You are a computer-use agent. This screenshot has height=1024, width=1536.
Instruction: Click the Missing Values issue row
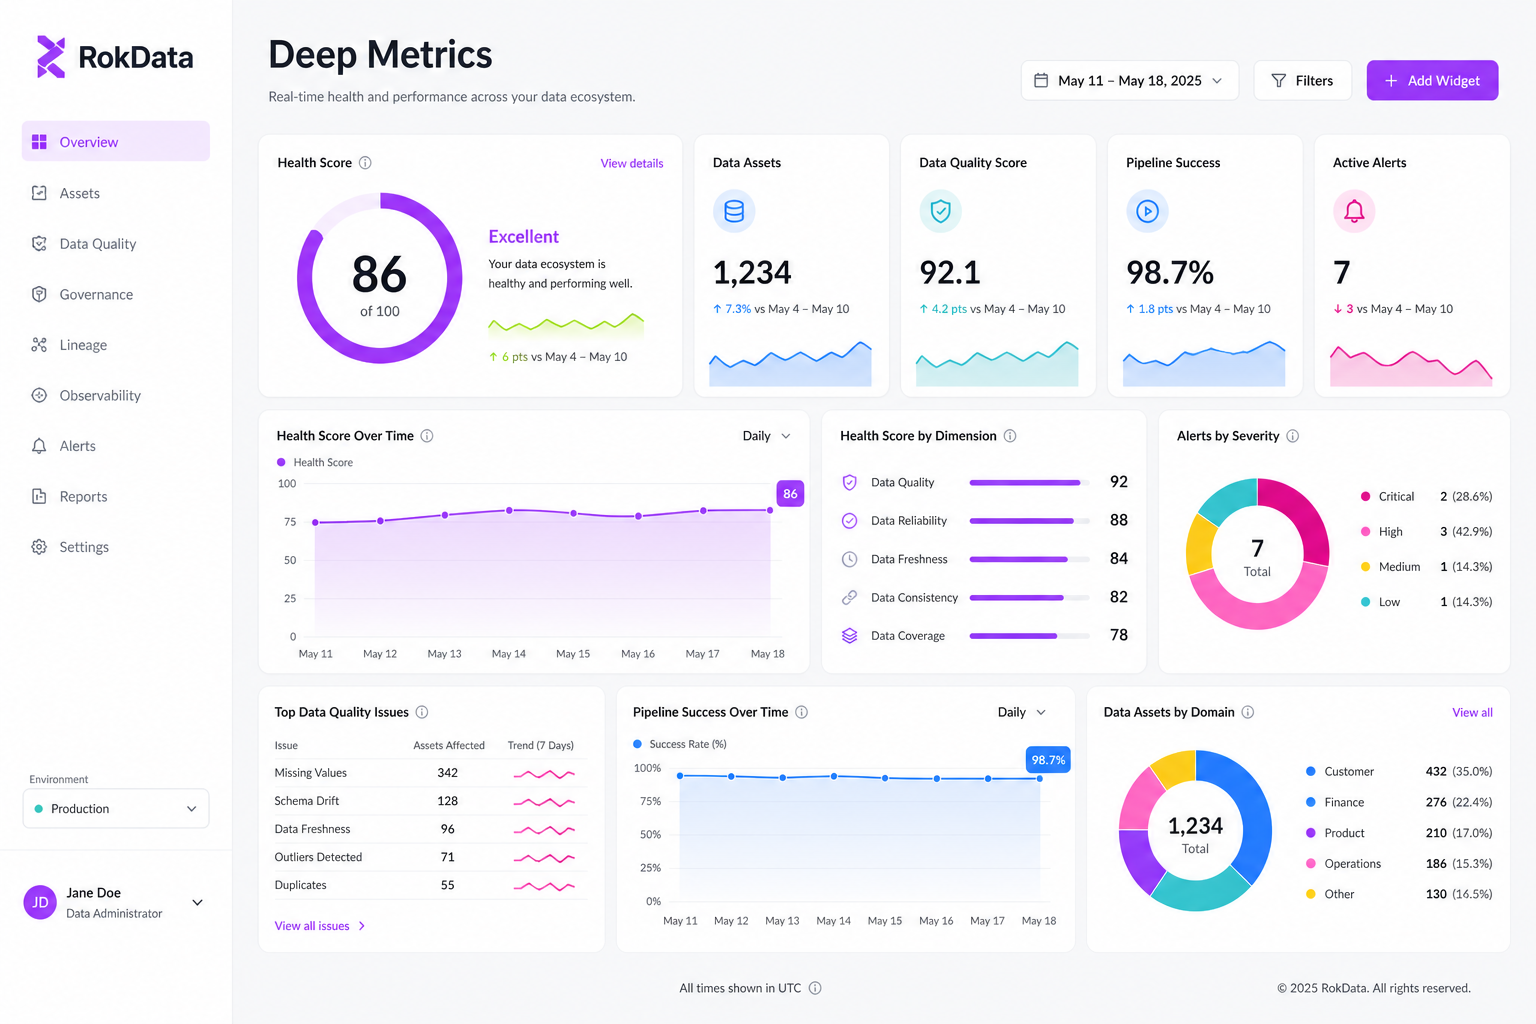pos(429,773)
